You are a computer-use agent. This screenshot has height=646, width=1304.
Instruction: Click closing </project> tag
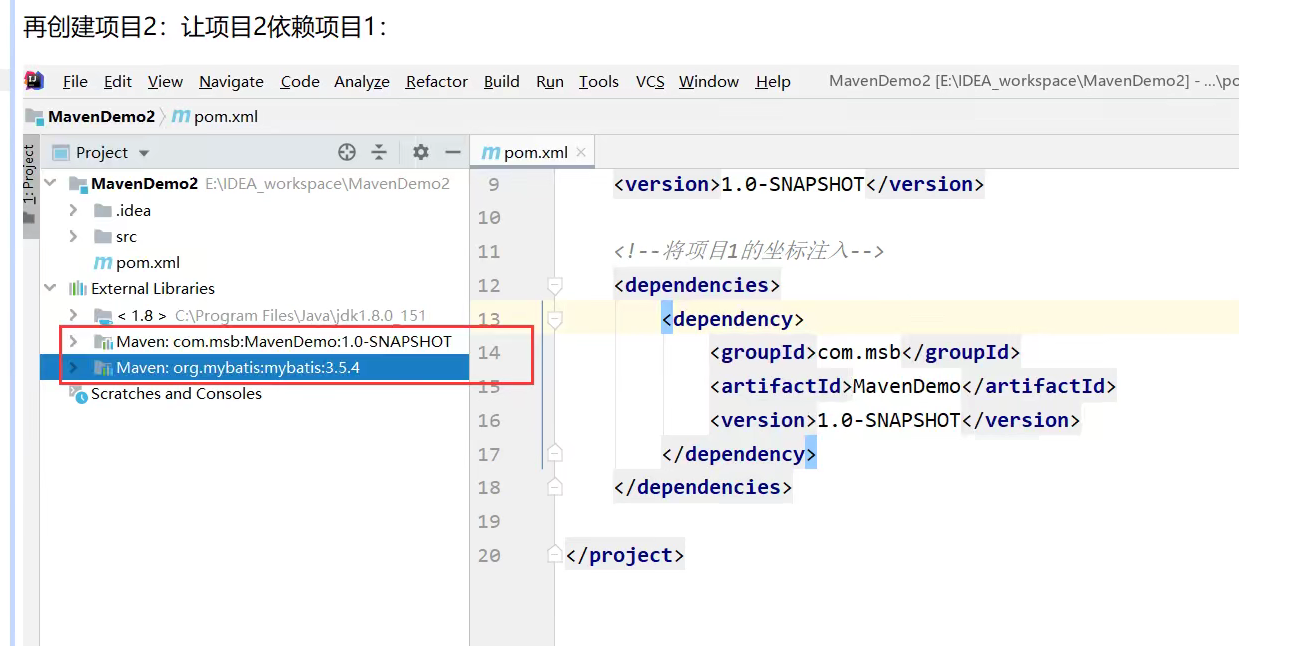pyautogui.click(x=625, y=555)
